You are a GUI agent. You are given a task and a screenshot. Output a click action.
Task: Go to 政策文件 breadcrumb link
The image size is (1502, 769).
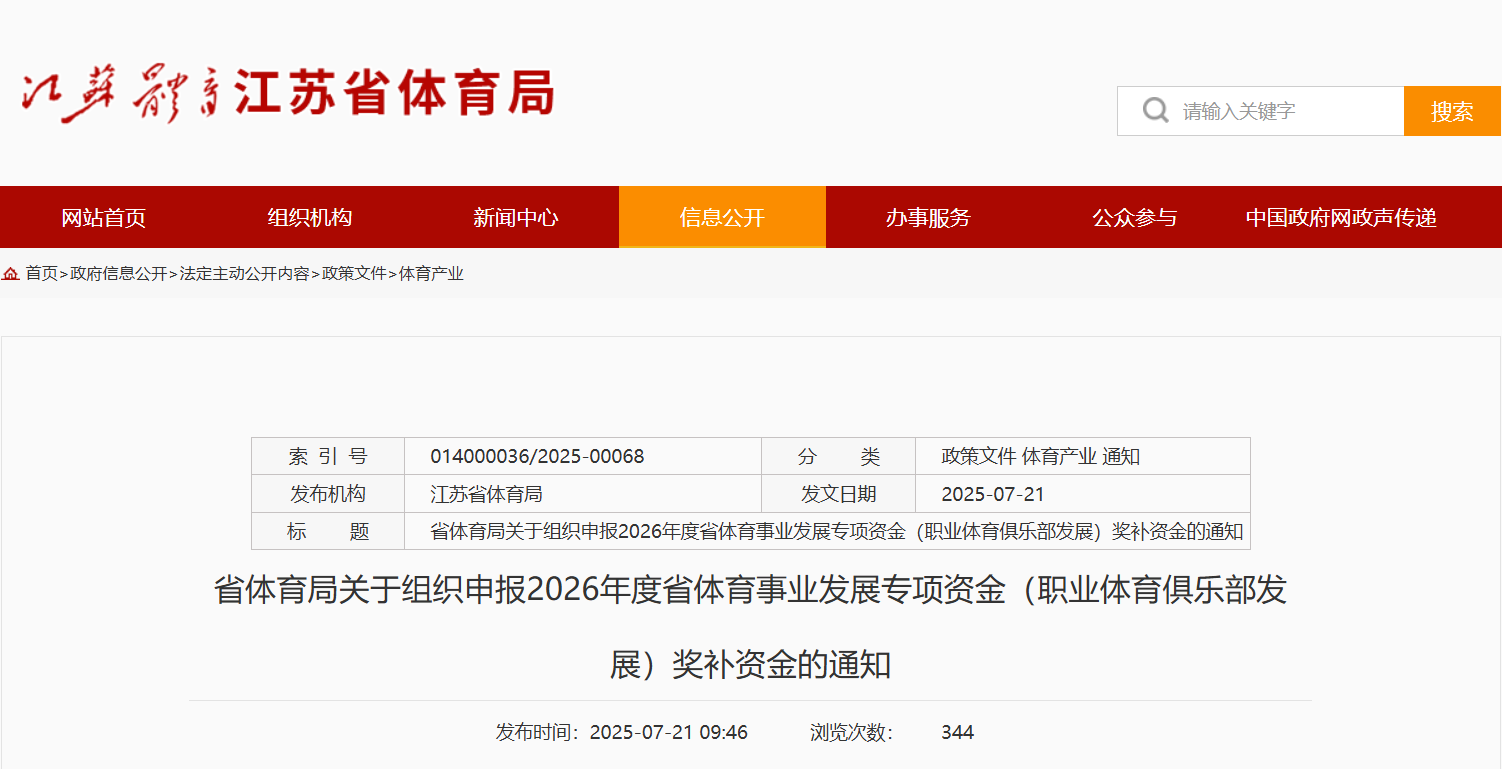pyautogui.click(x=354, y=274)
